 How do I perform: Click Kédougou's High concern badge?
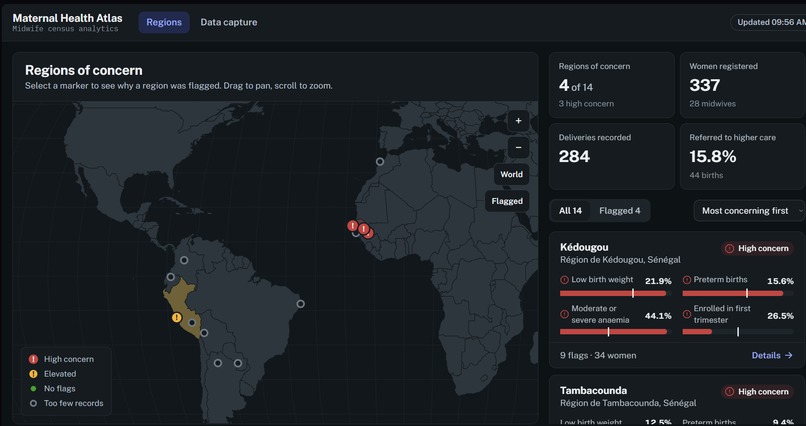(757, 249)
